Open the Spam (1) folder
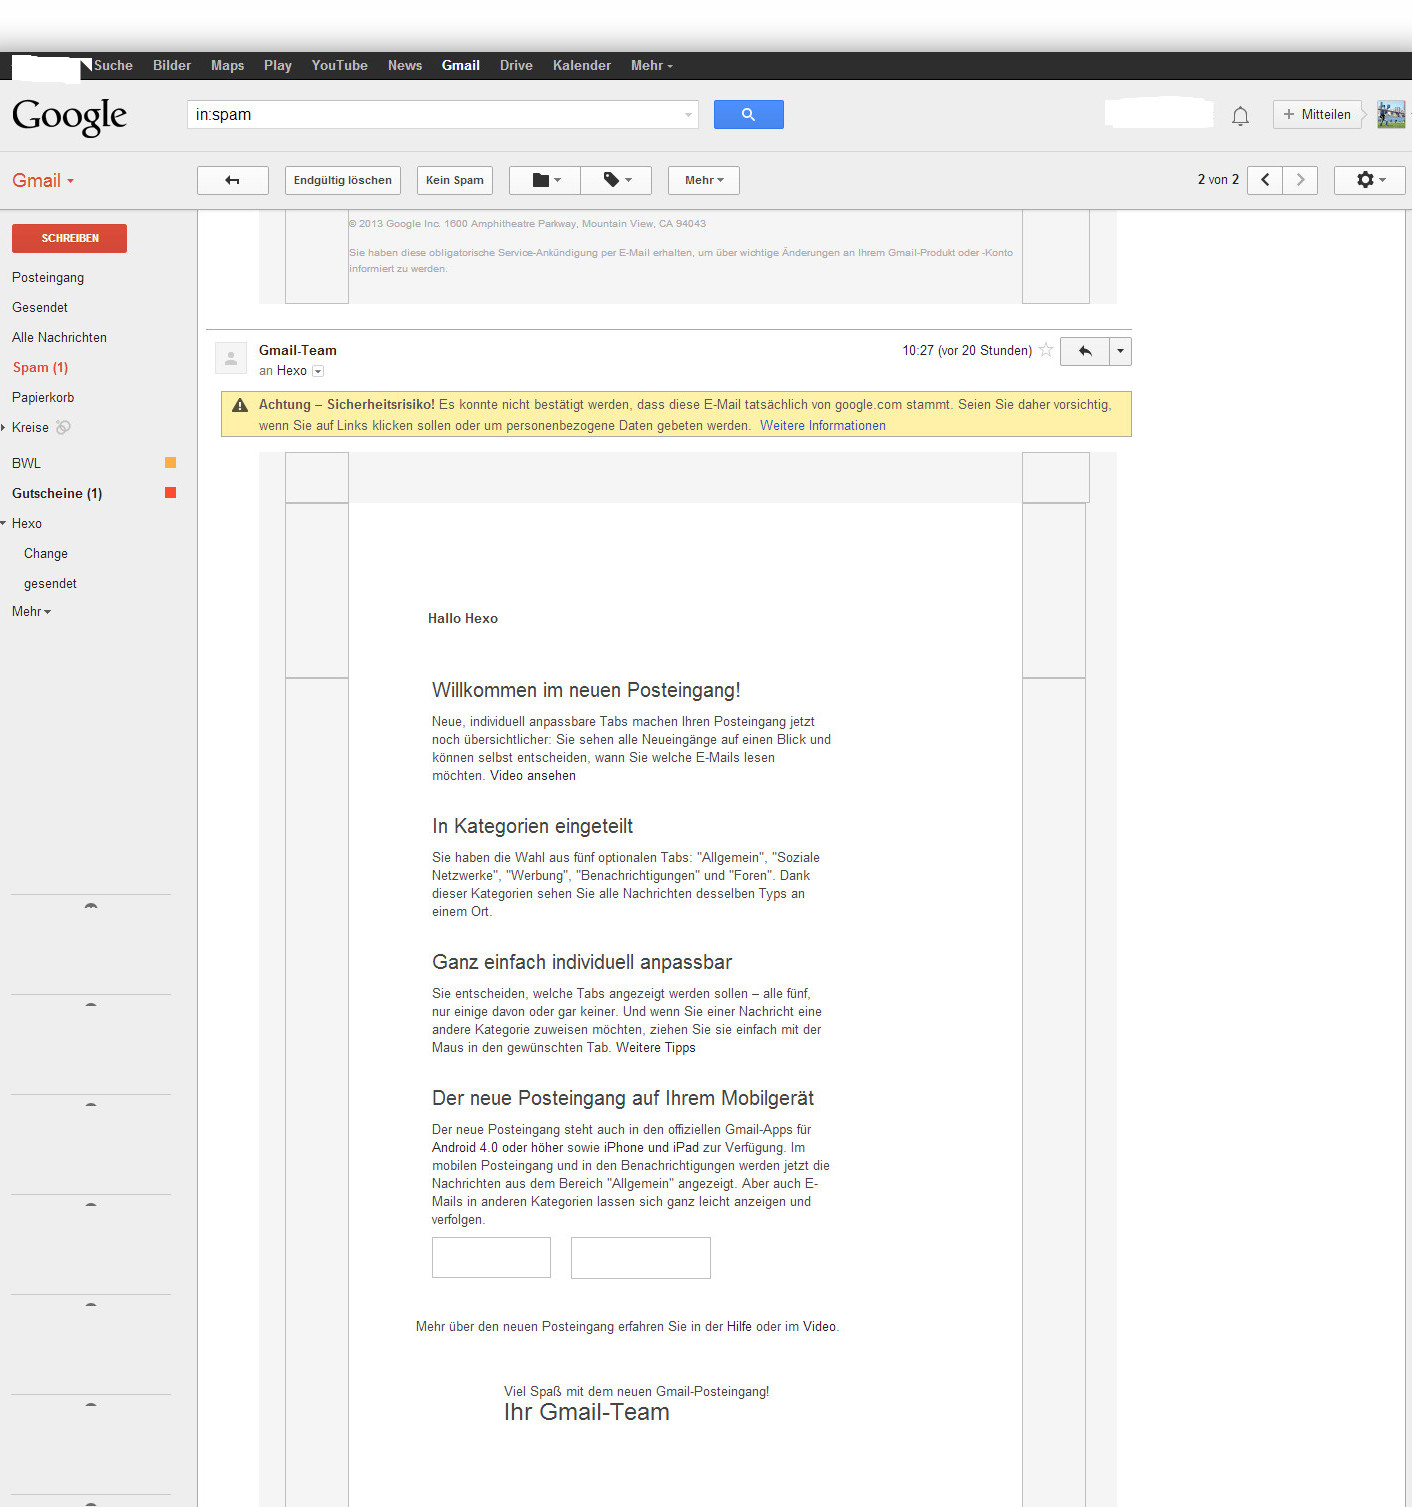1412x1507 pixels. 40,368
